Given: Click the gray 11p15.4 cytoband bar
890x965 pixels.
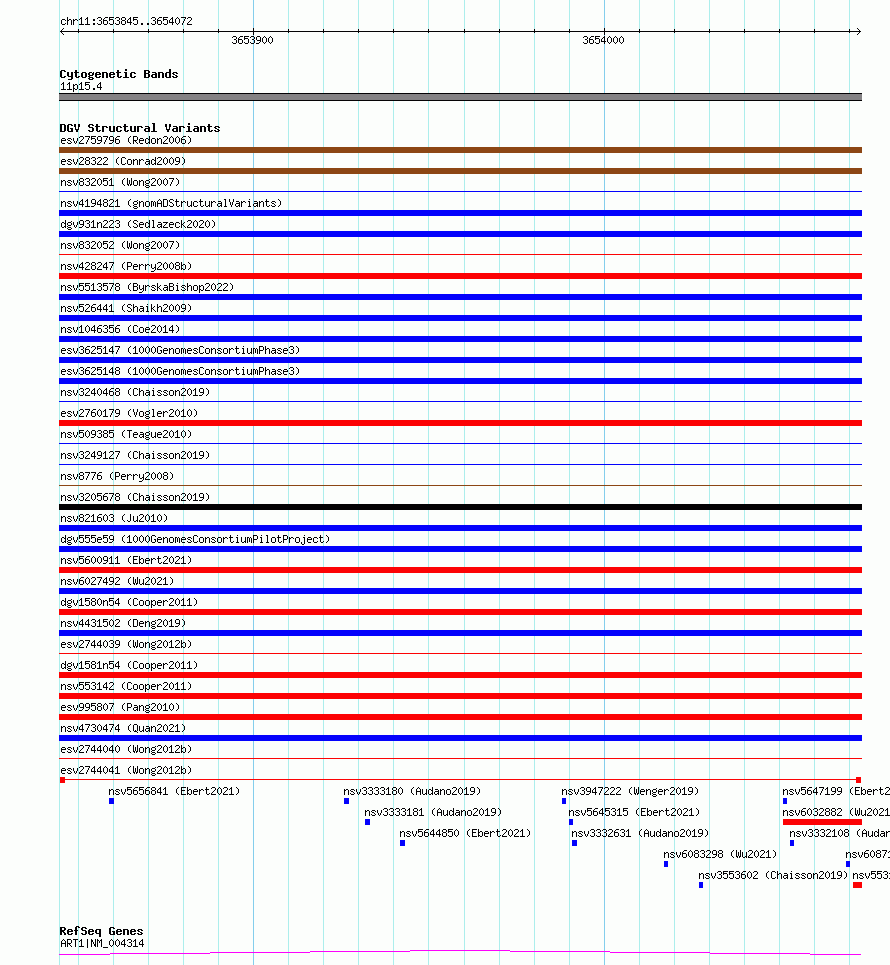Looking at the screenshot, I should coord(460,97).
